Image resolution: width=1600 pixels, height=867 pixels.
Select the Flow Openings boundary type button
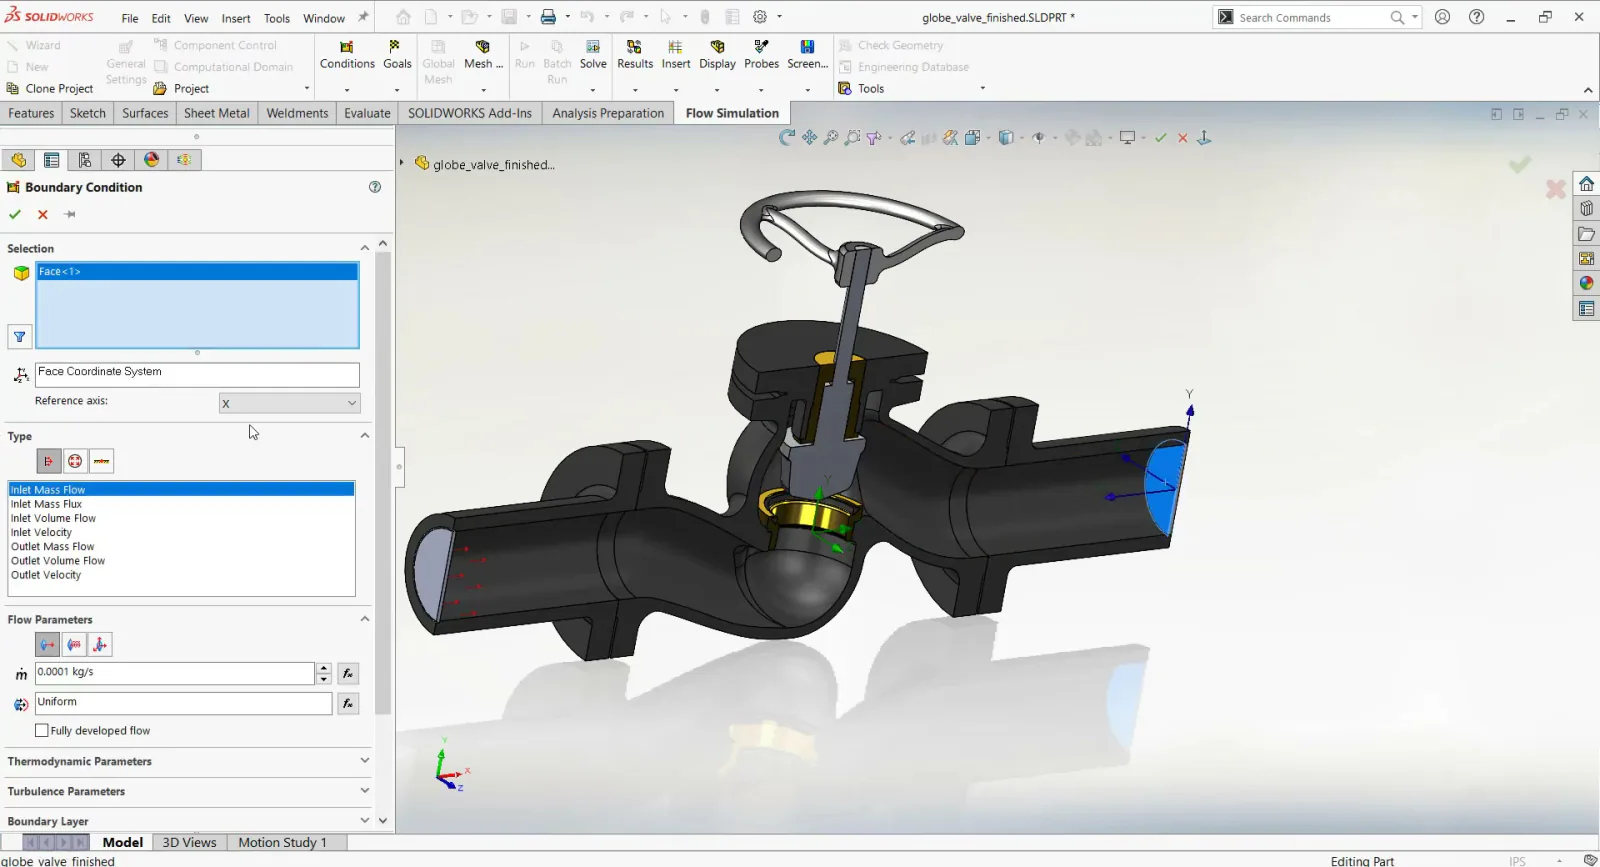(x=48, y=461)
